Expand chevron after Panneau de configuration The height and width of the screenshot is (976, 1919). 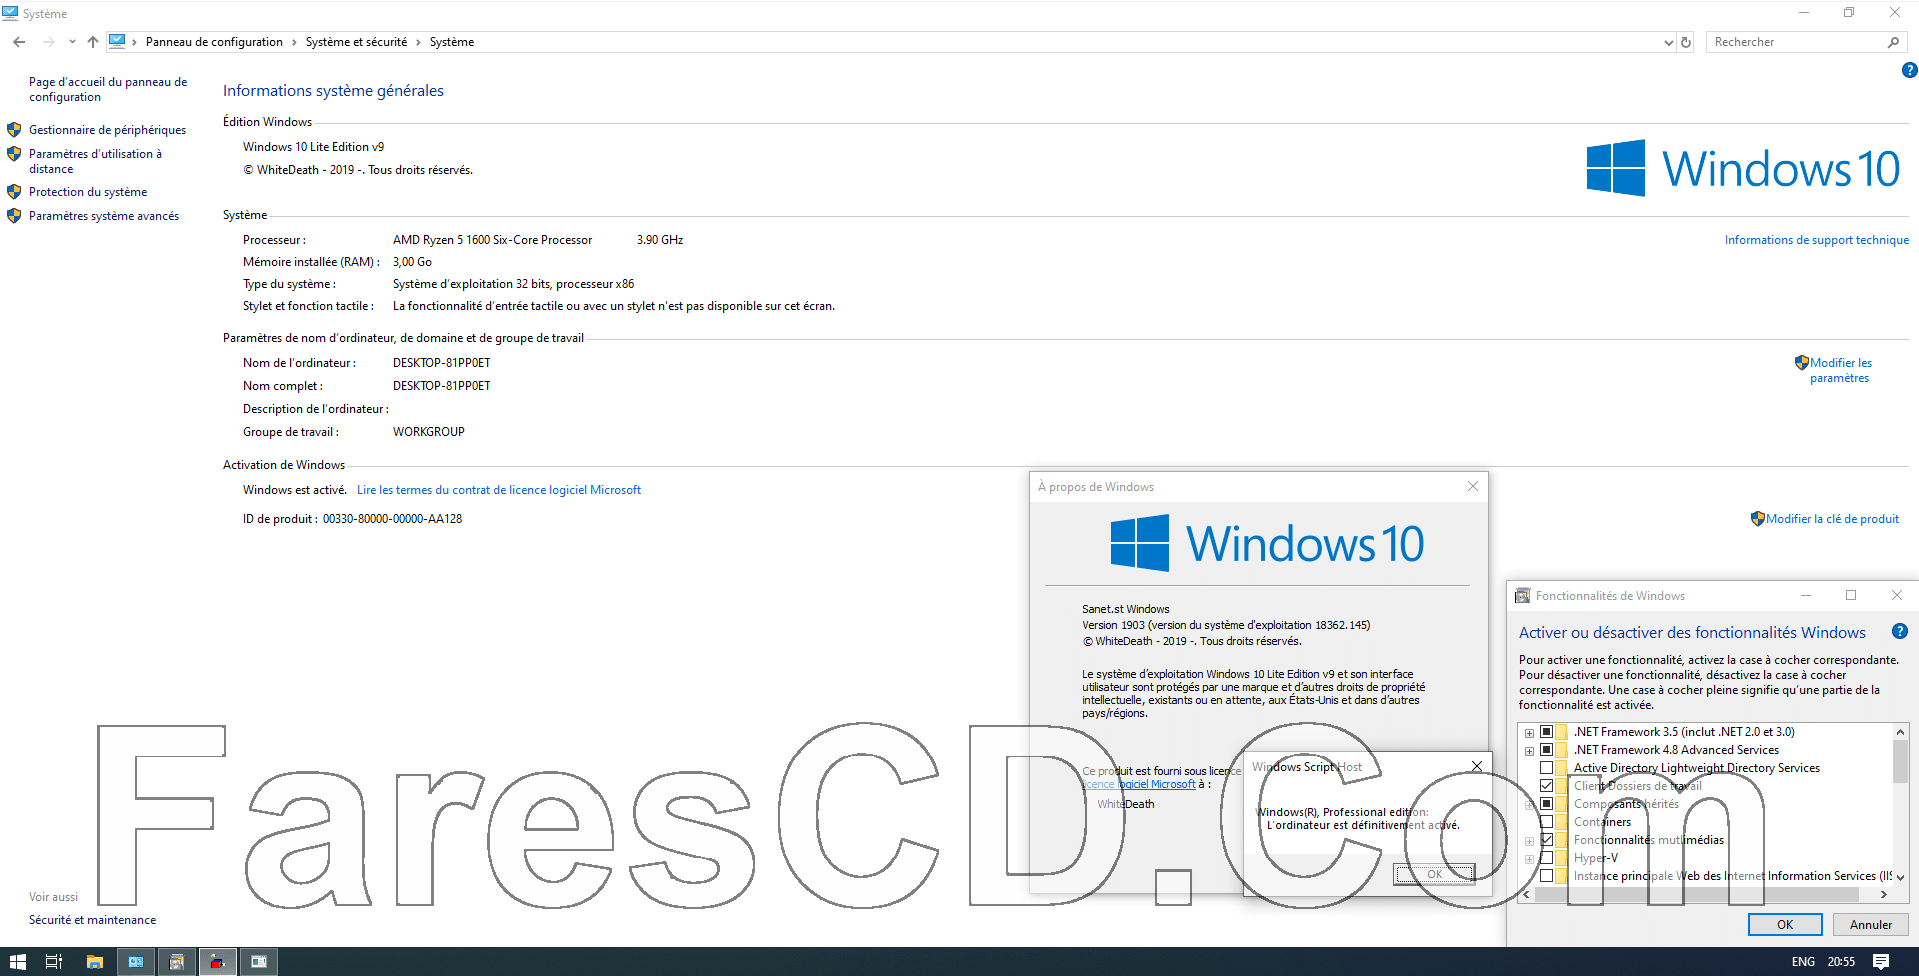click(x=294, y=42)
